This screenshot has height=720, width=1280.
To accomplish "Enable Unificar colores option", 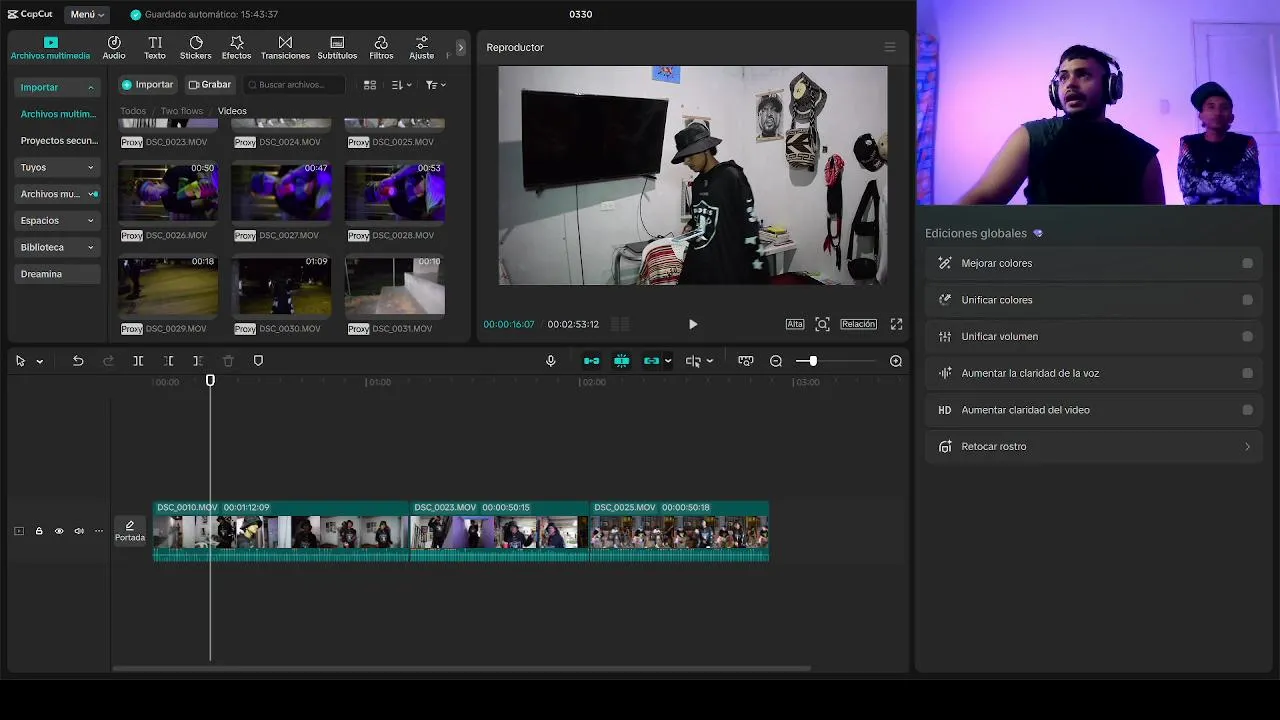I will point(1247,300).
